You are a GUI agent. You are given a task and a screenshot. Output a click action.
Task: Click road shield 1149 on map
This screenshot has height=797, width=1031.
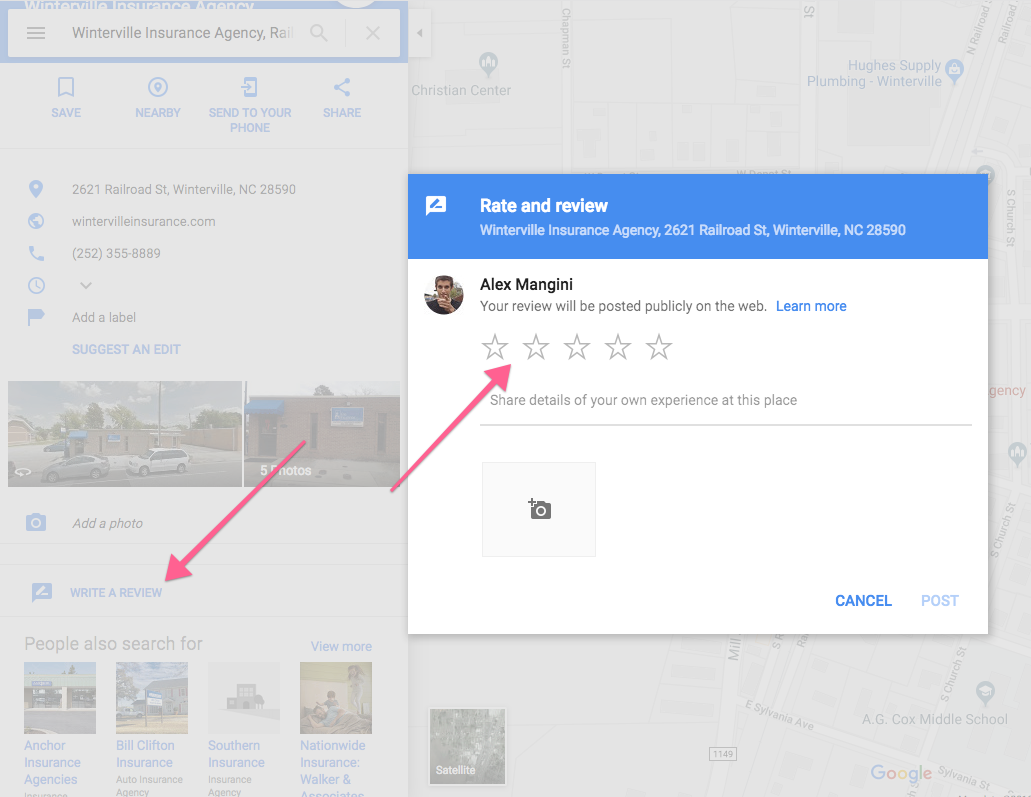pos(723,754)
